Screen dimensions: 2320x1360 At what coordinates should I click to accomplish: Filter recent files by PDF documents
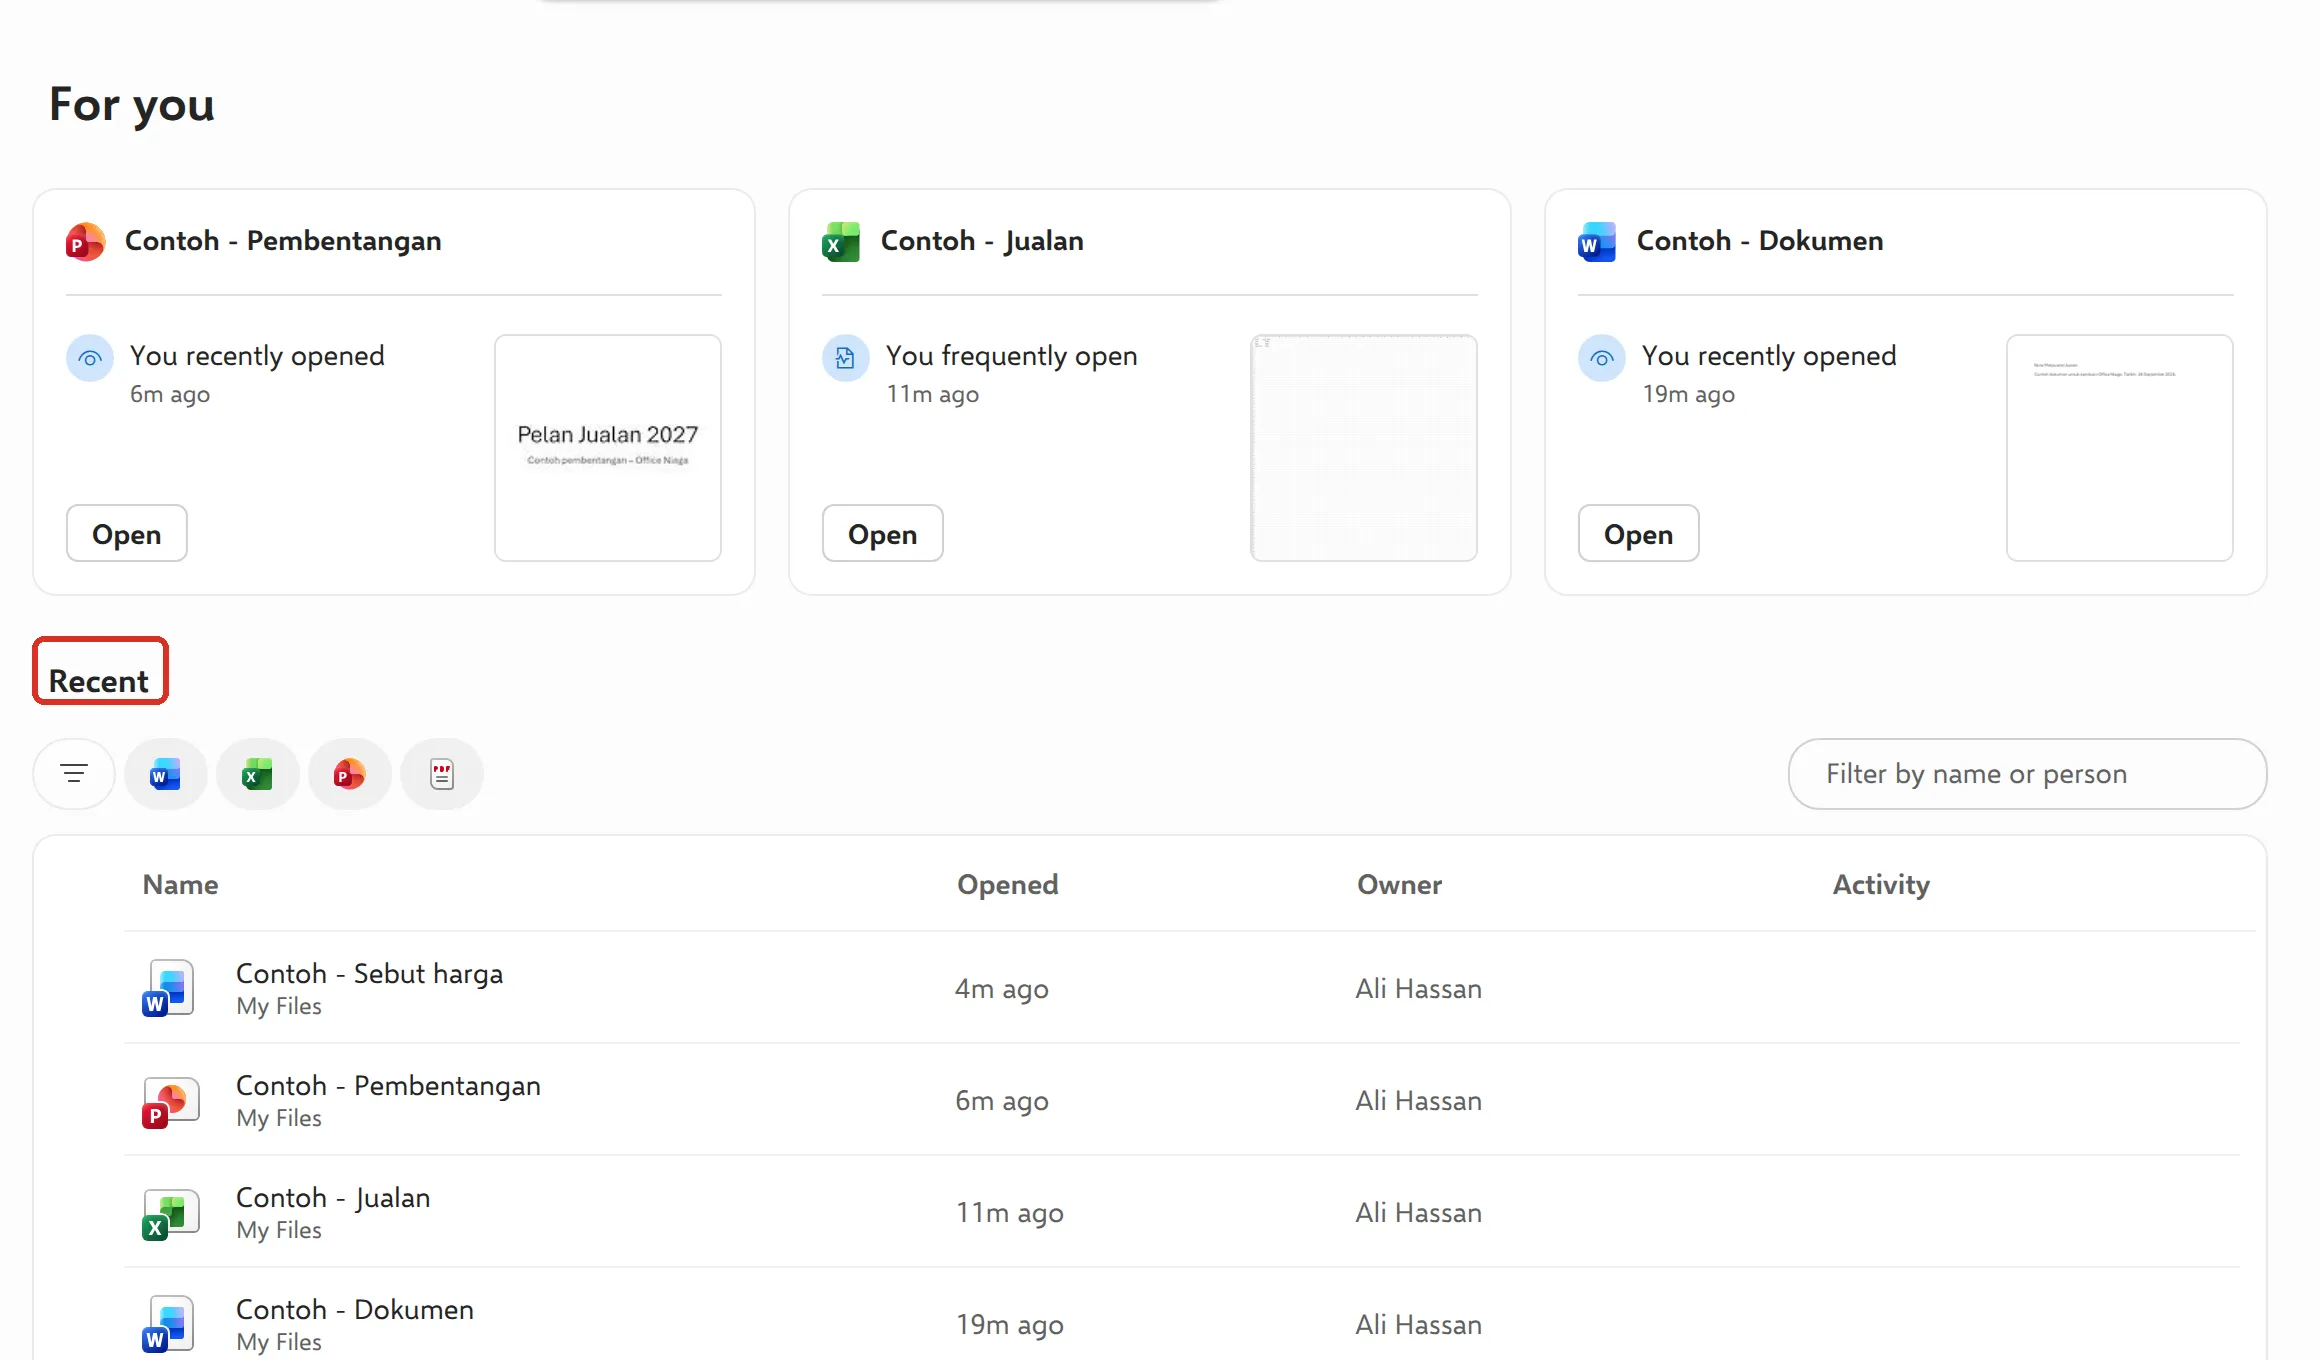point(442,774)
